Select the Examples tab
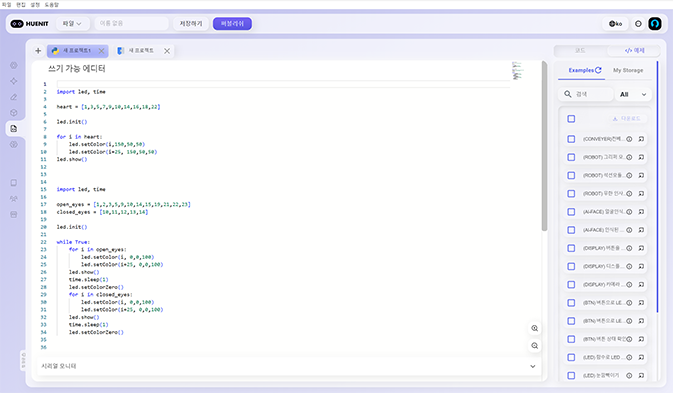 point(581,70)
